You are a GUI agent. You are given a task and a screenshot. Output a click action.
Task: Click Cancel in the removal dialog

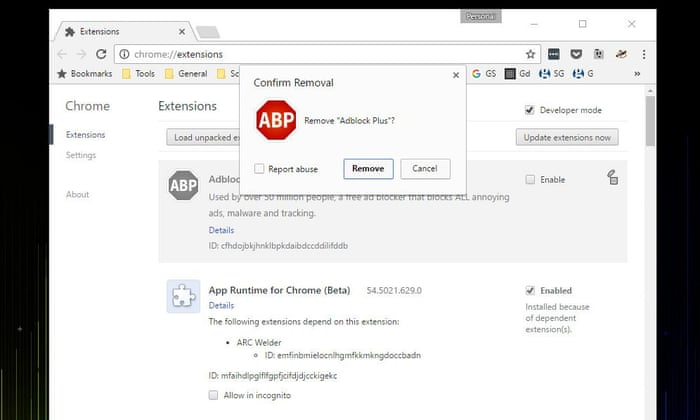click(425, 169)
